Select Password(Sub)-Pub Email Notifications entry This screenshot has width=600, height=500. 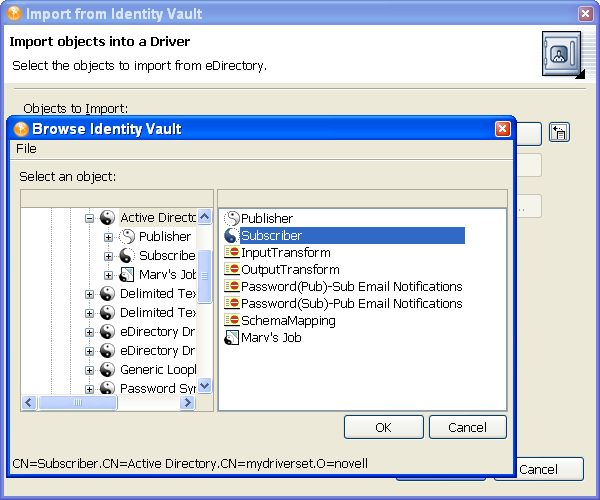(351, 303)
